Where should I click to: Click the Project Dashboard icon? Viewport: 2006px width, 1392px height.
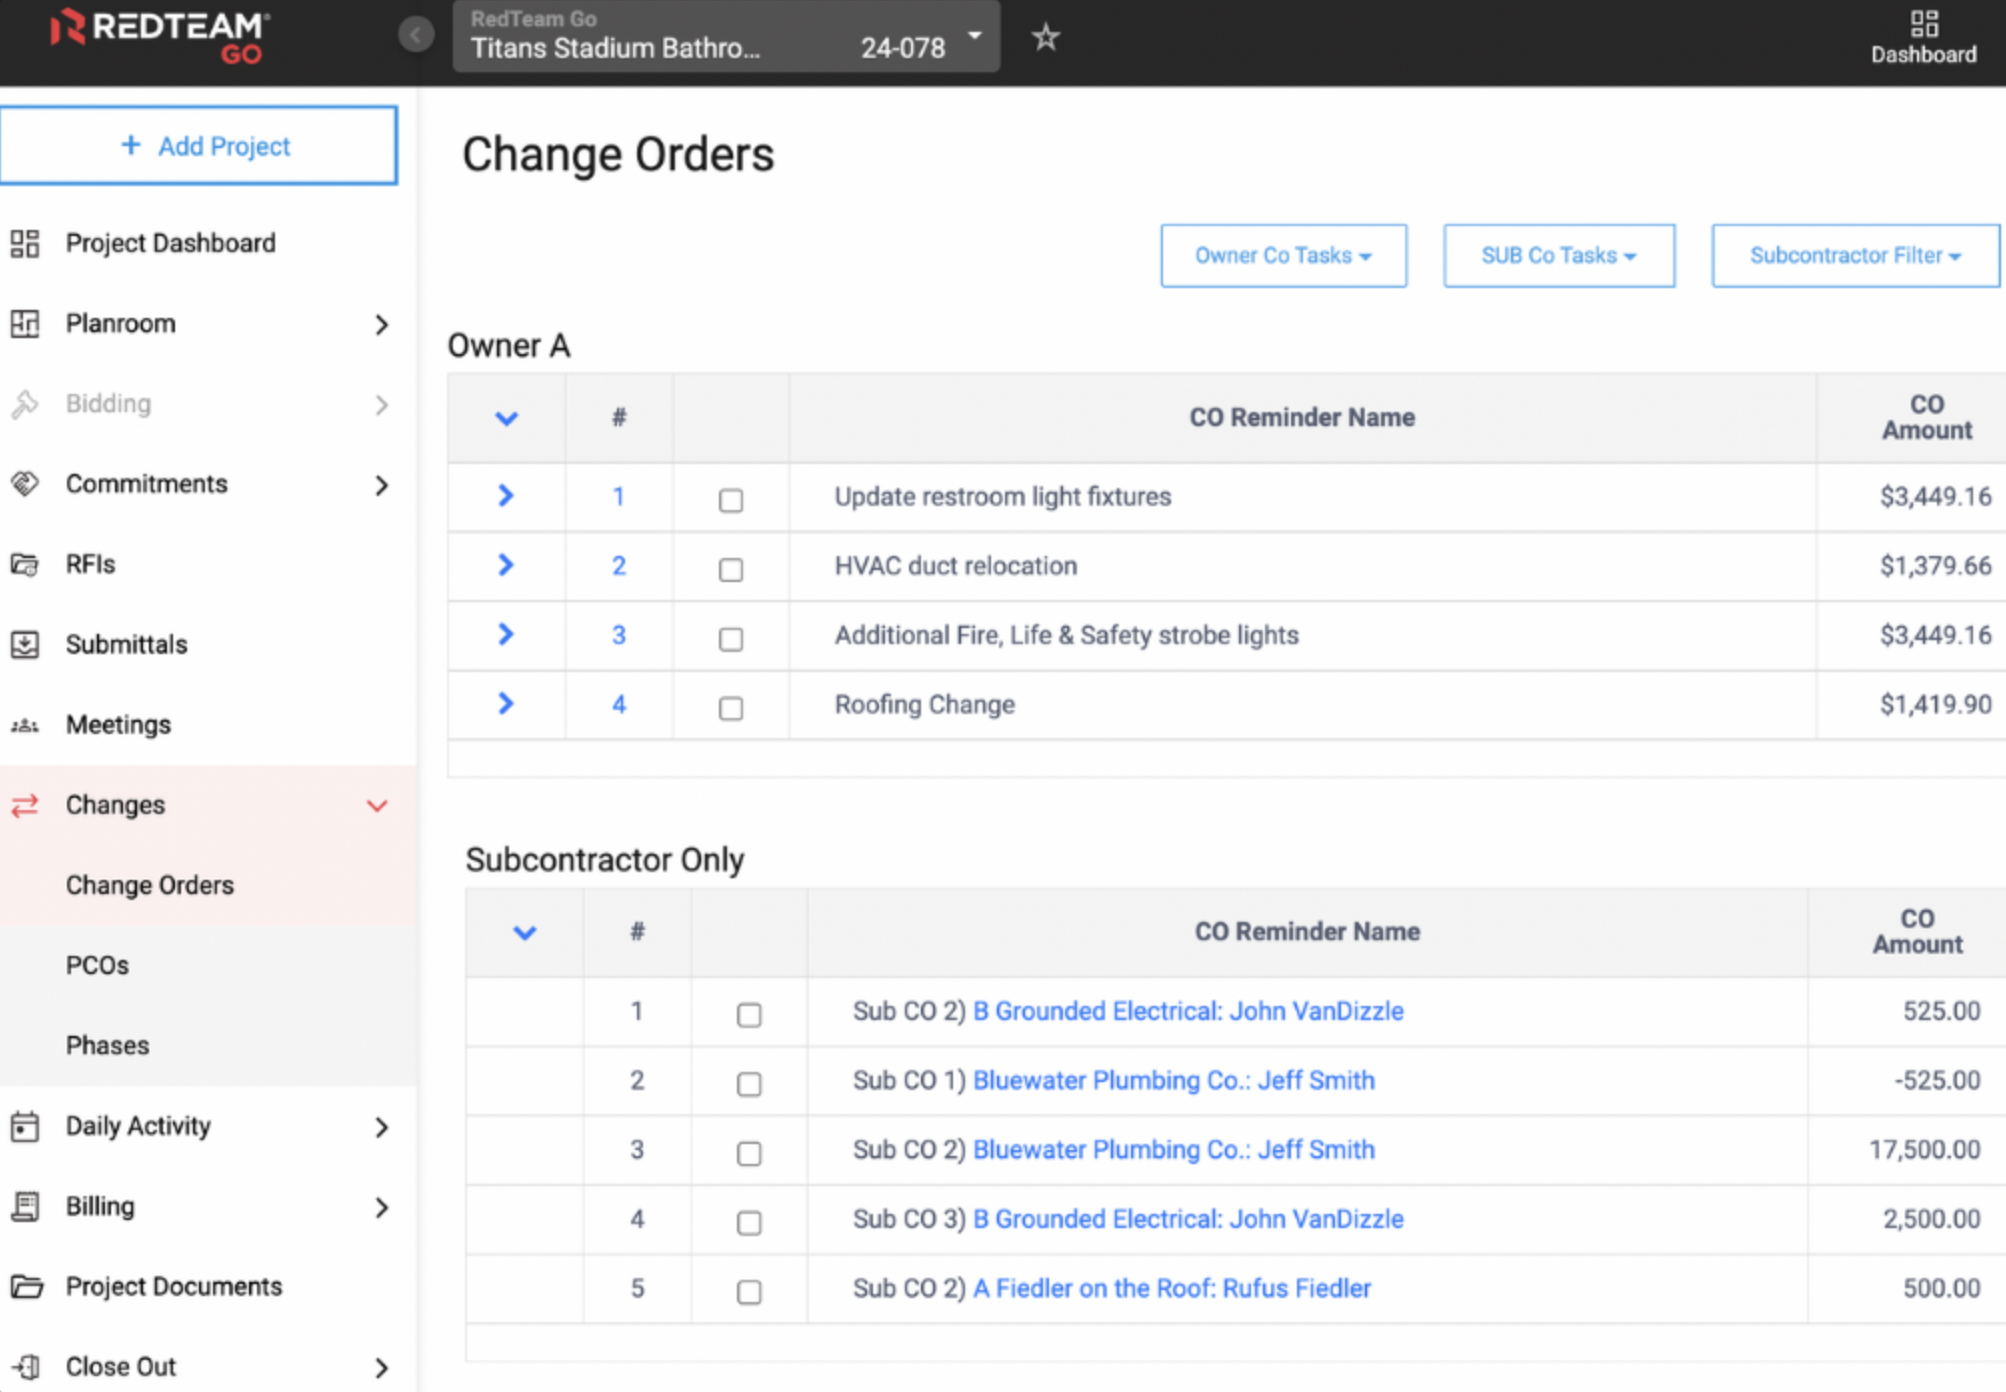25,243
